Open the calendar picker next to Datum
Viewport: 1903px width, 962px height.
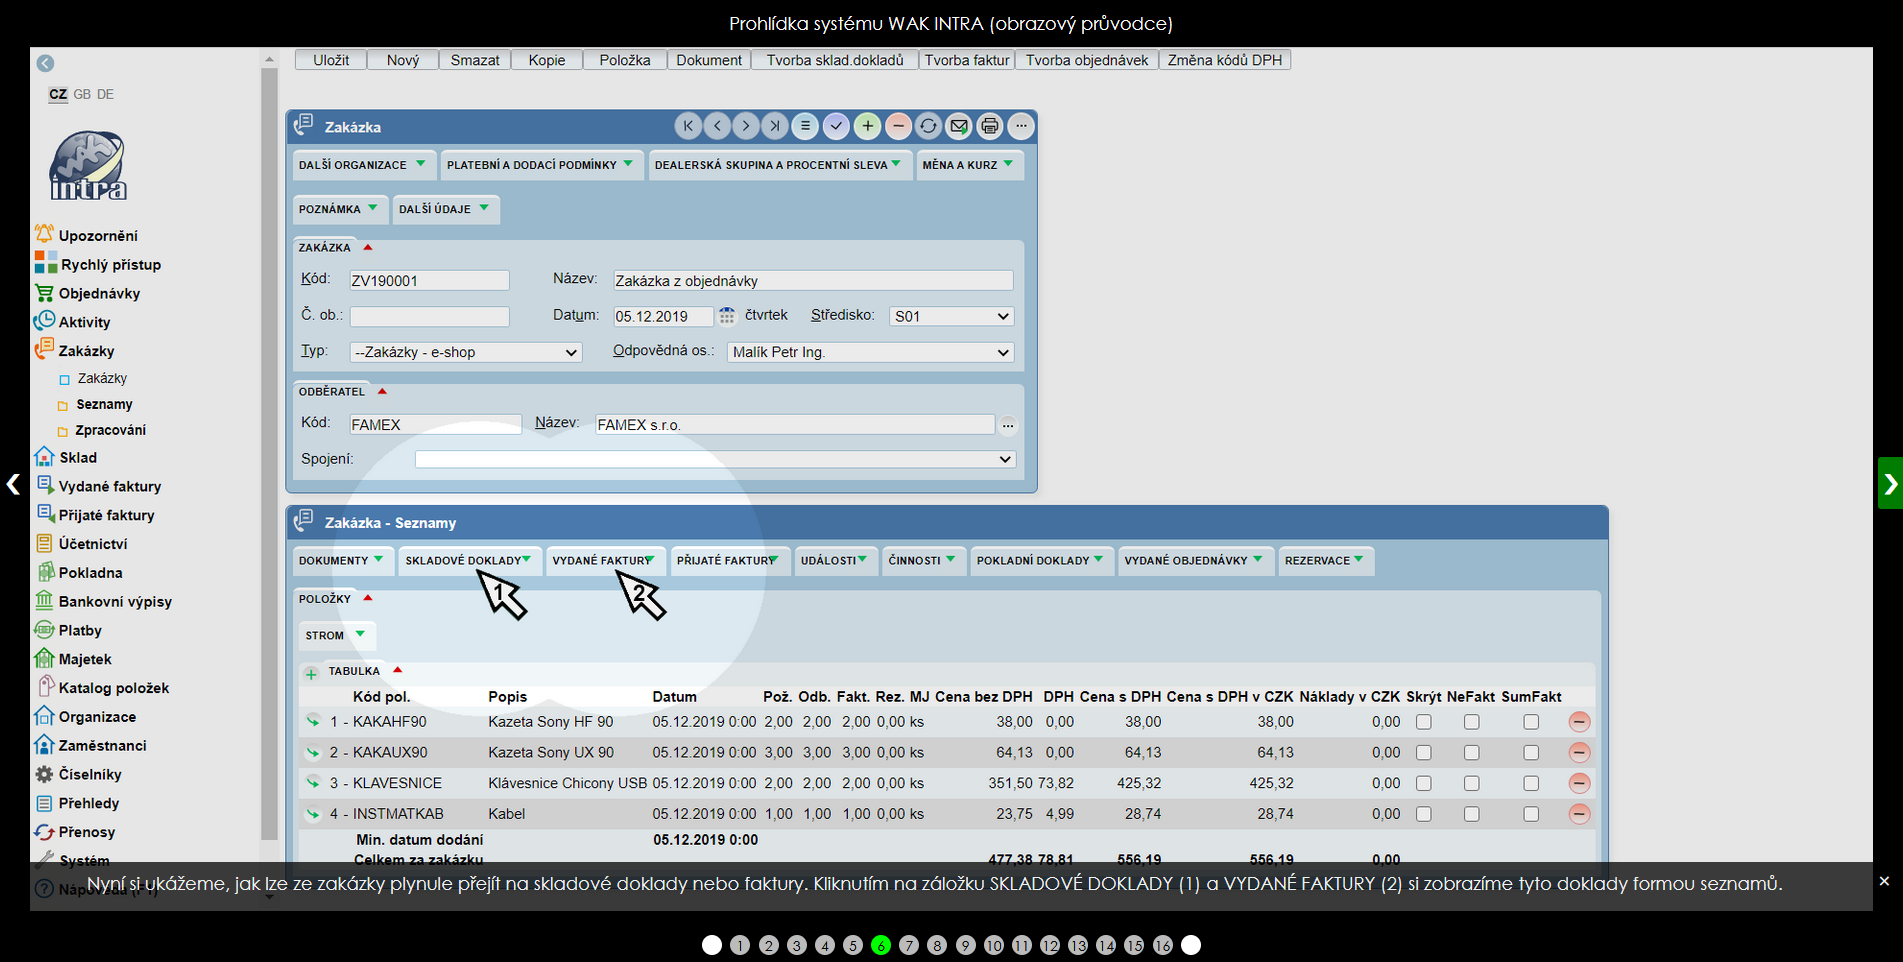[x=727, y=316]
